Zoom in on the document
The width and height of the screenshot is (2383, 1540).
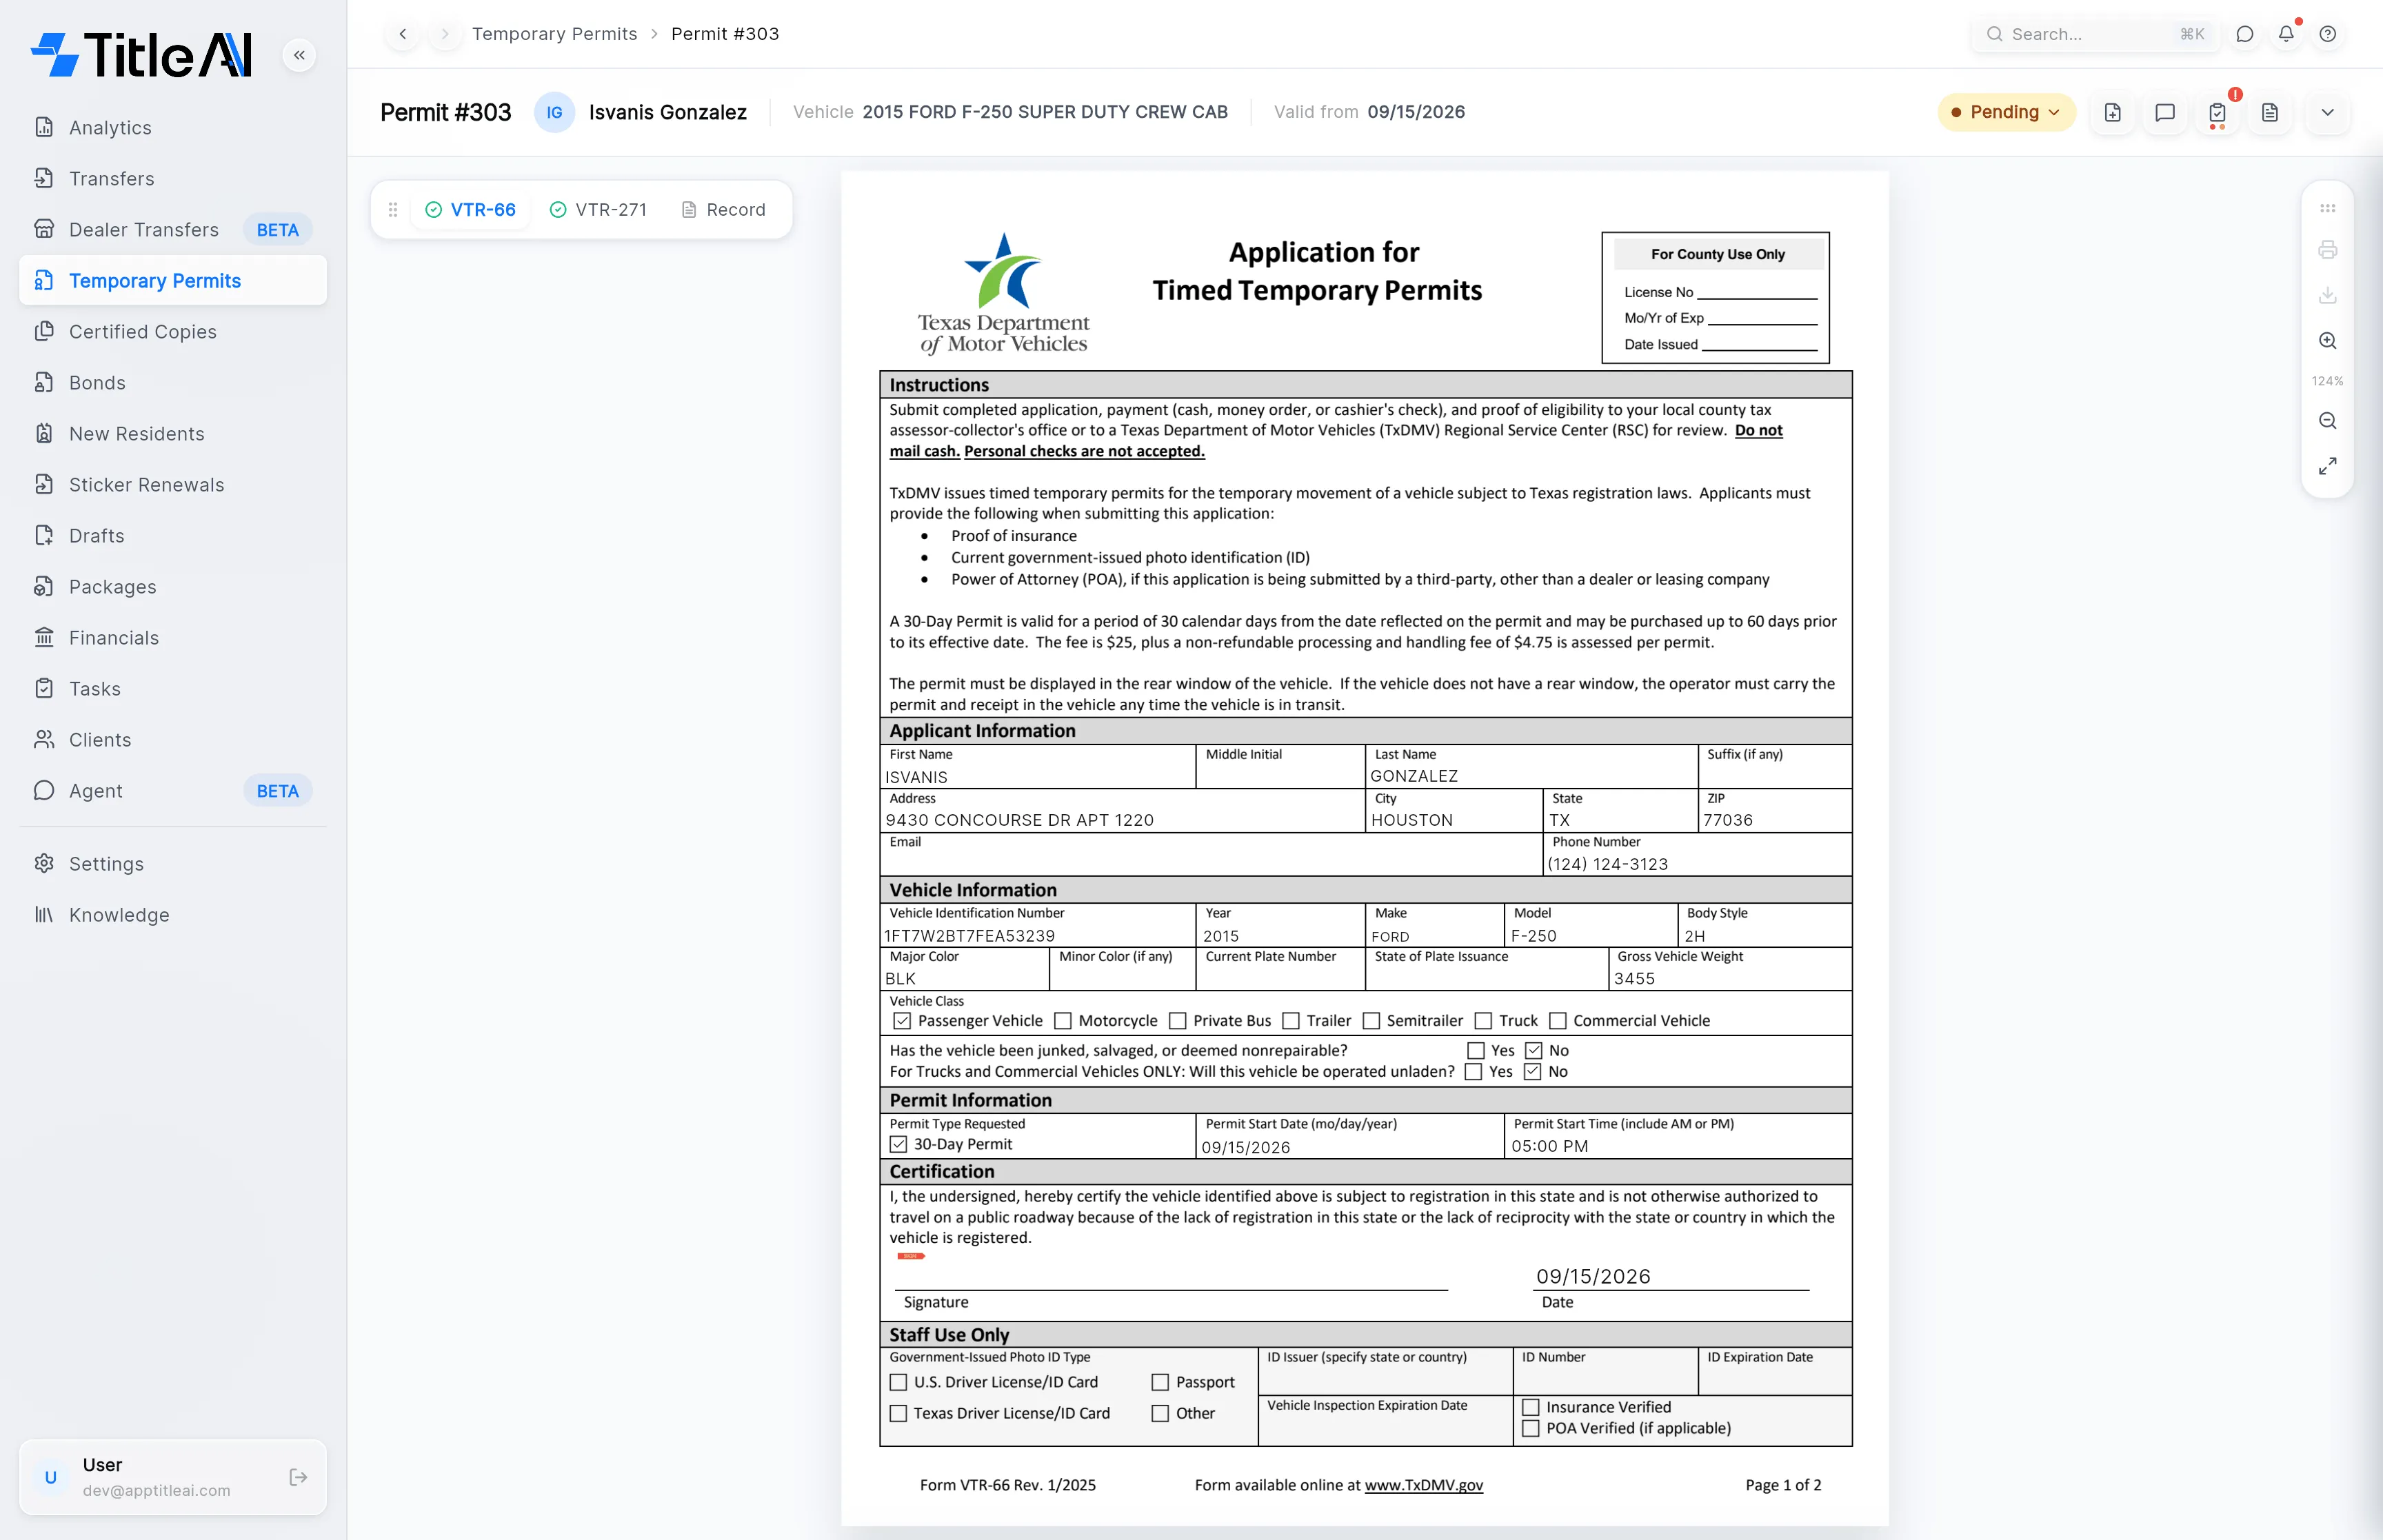(2328, 341)
